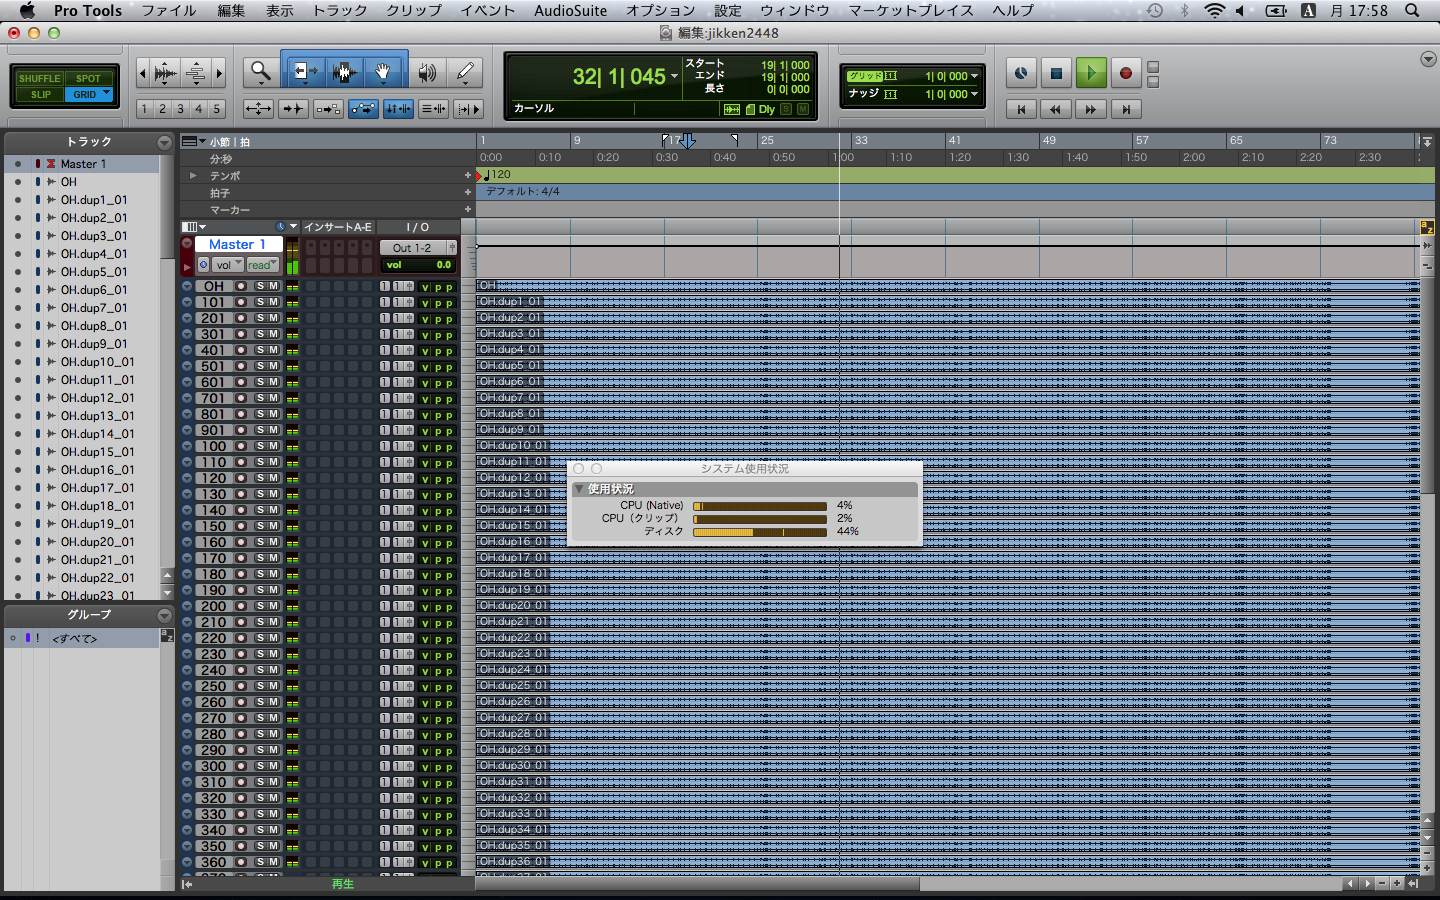
Task: Click the Rewind button
Action: tap(1056, 109)
